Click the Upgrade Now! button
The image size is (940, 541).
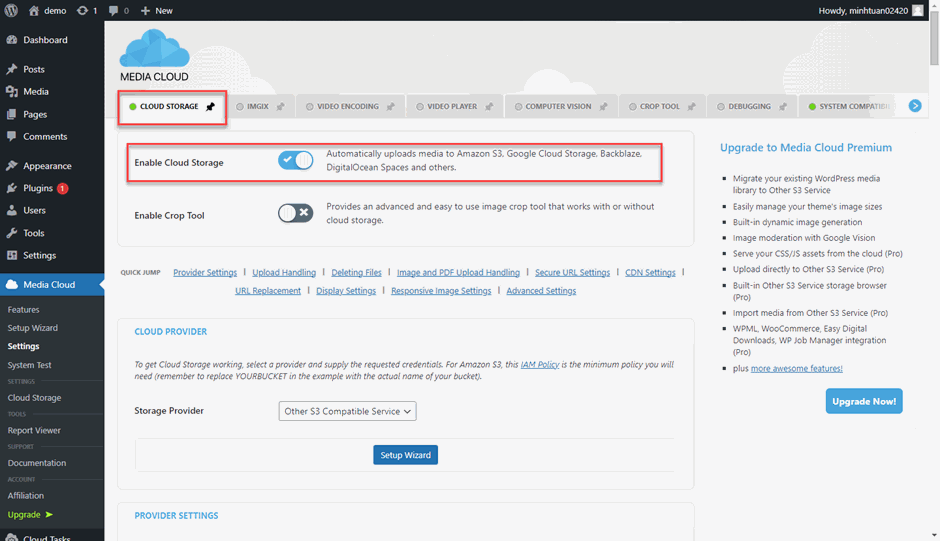tap(864, 401)
